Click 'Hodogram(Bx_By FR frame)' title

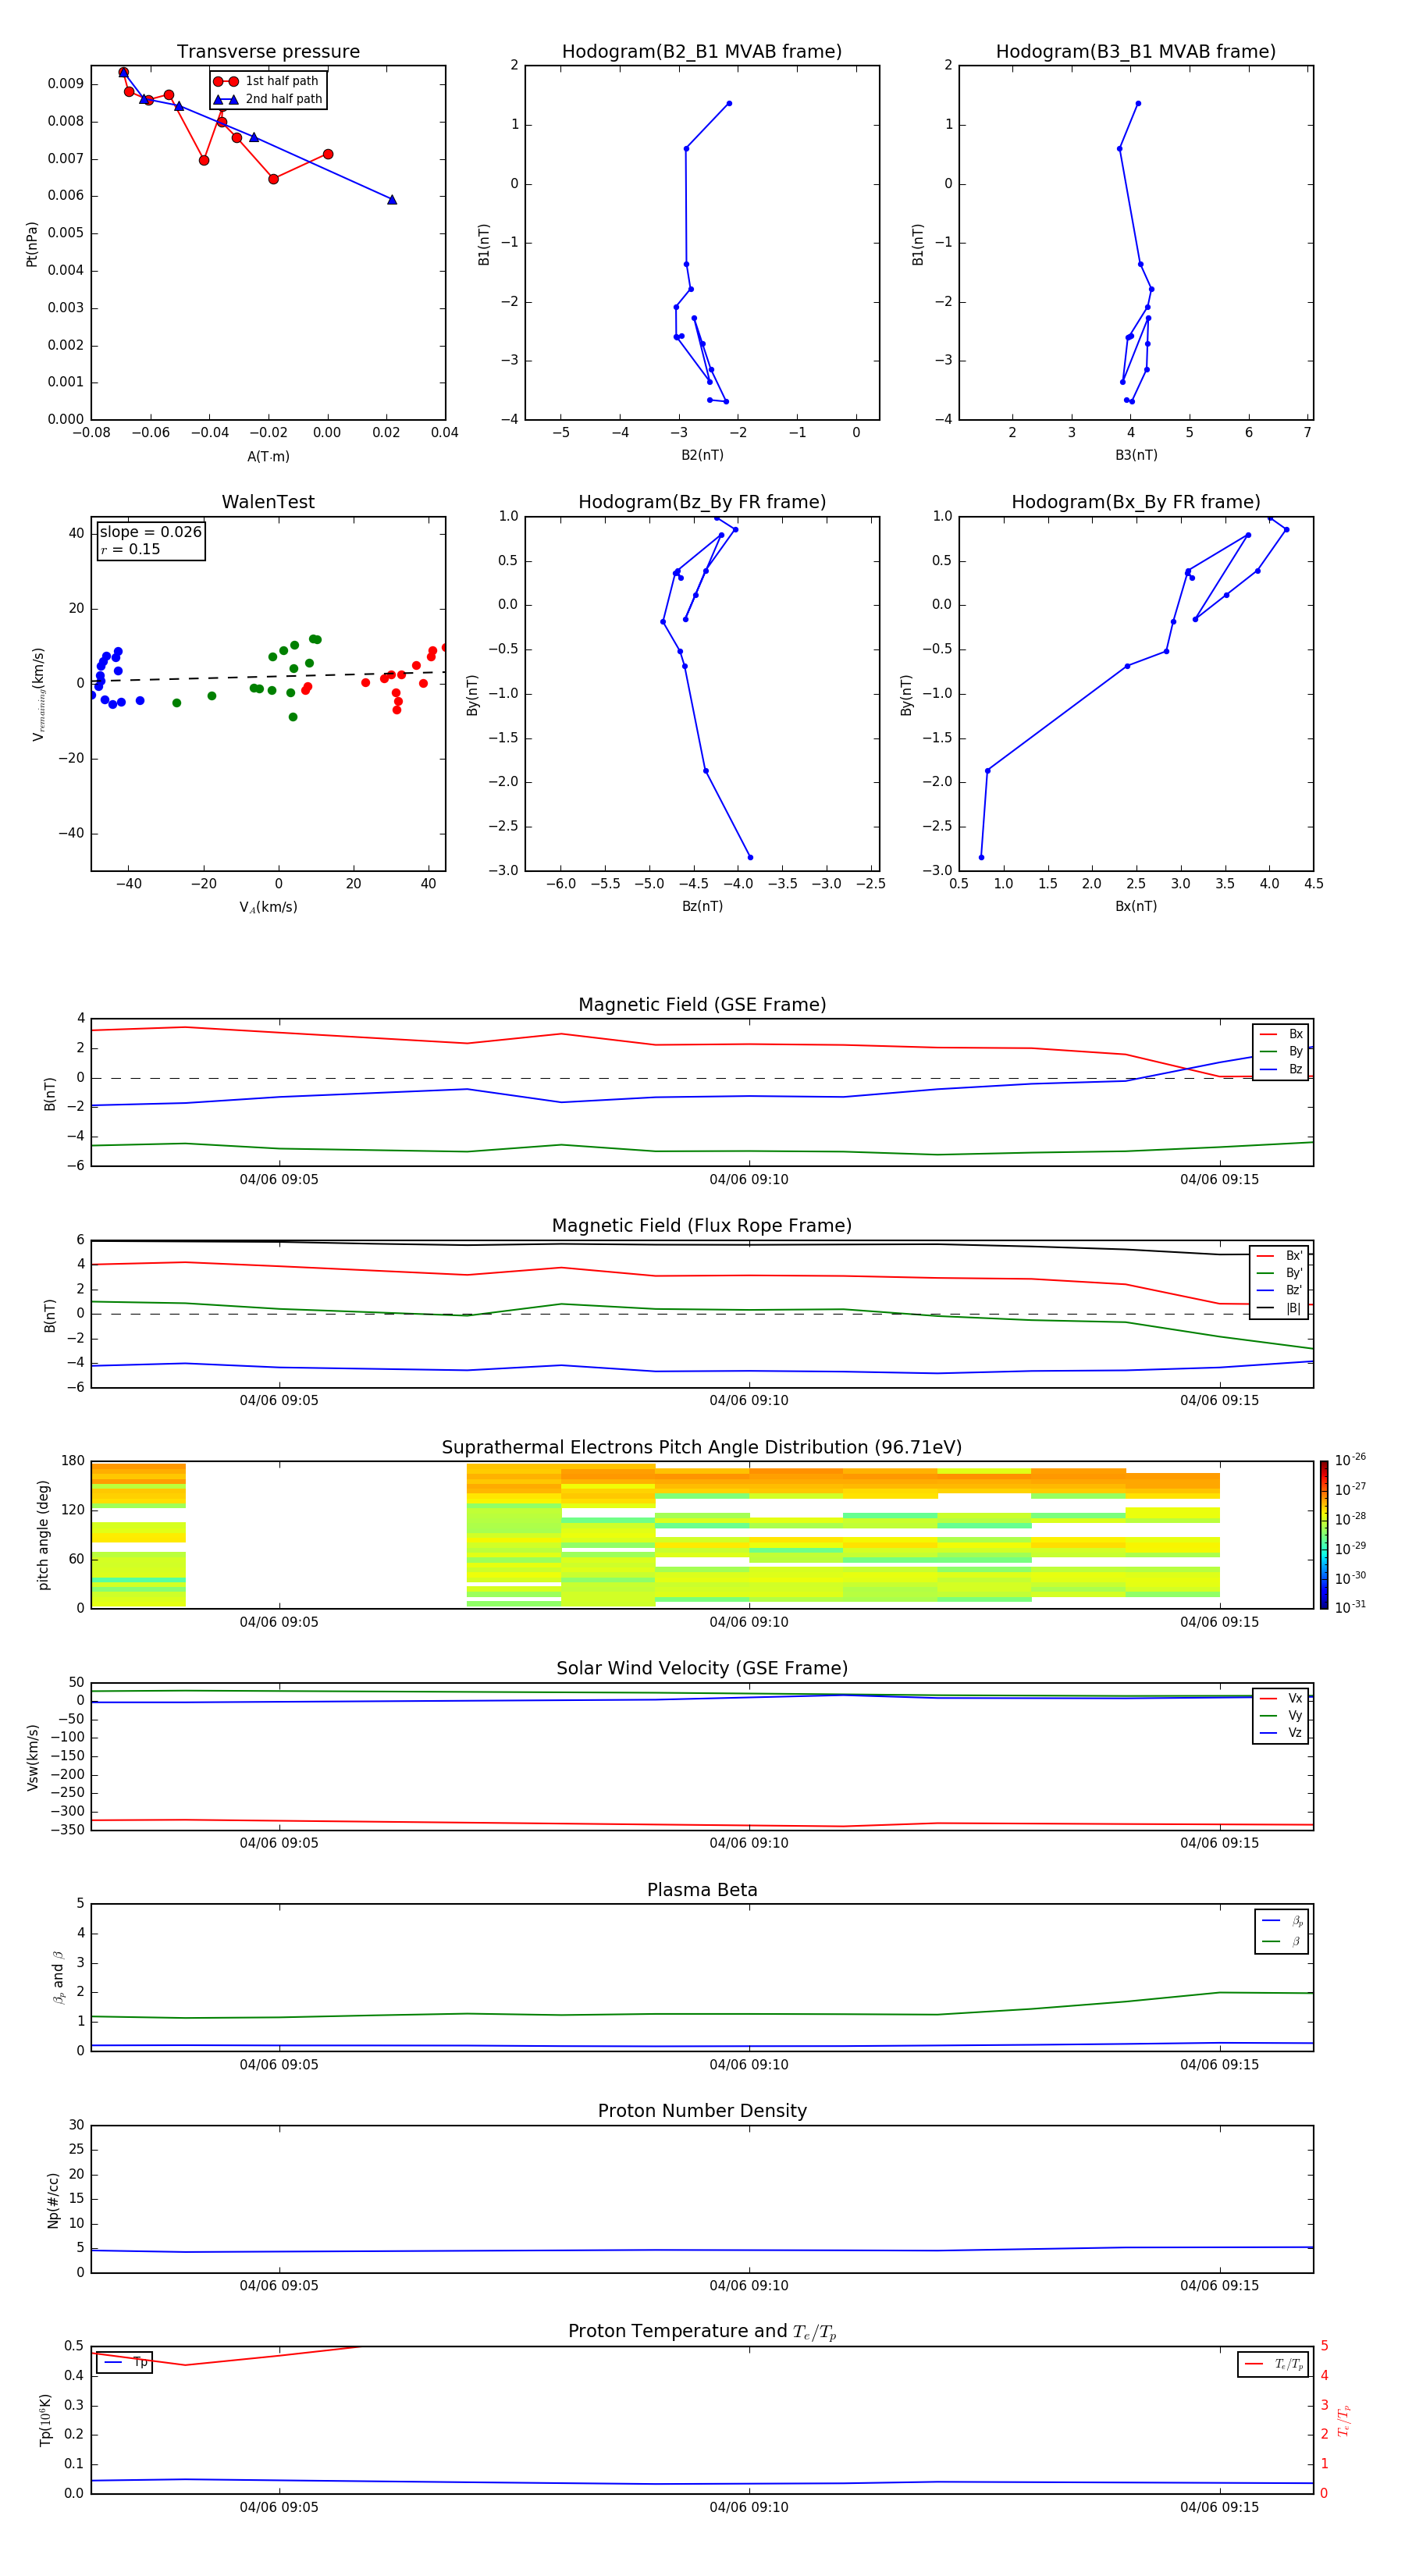coord(1136,502)
